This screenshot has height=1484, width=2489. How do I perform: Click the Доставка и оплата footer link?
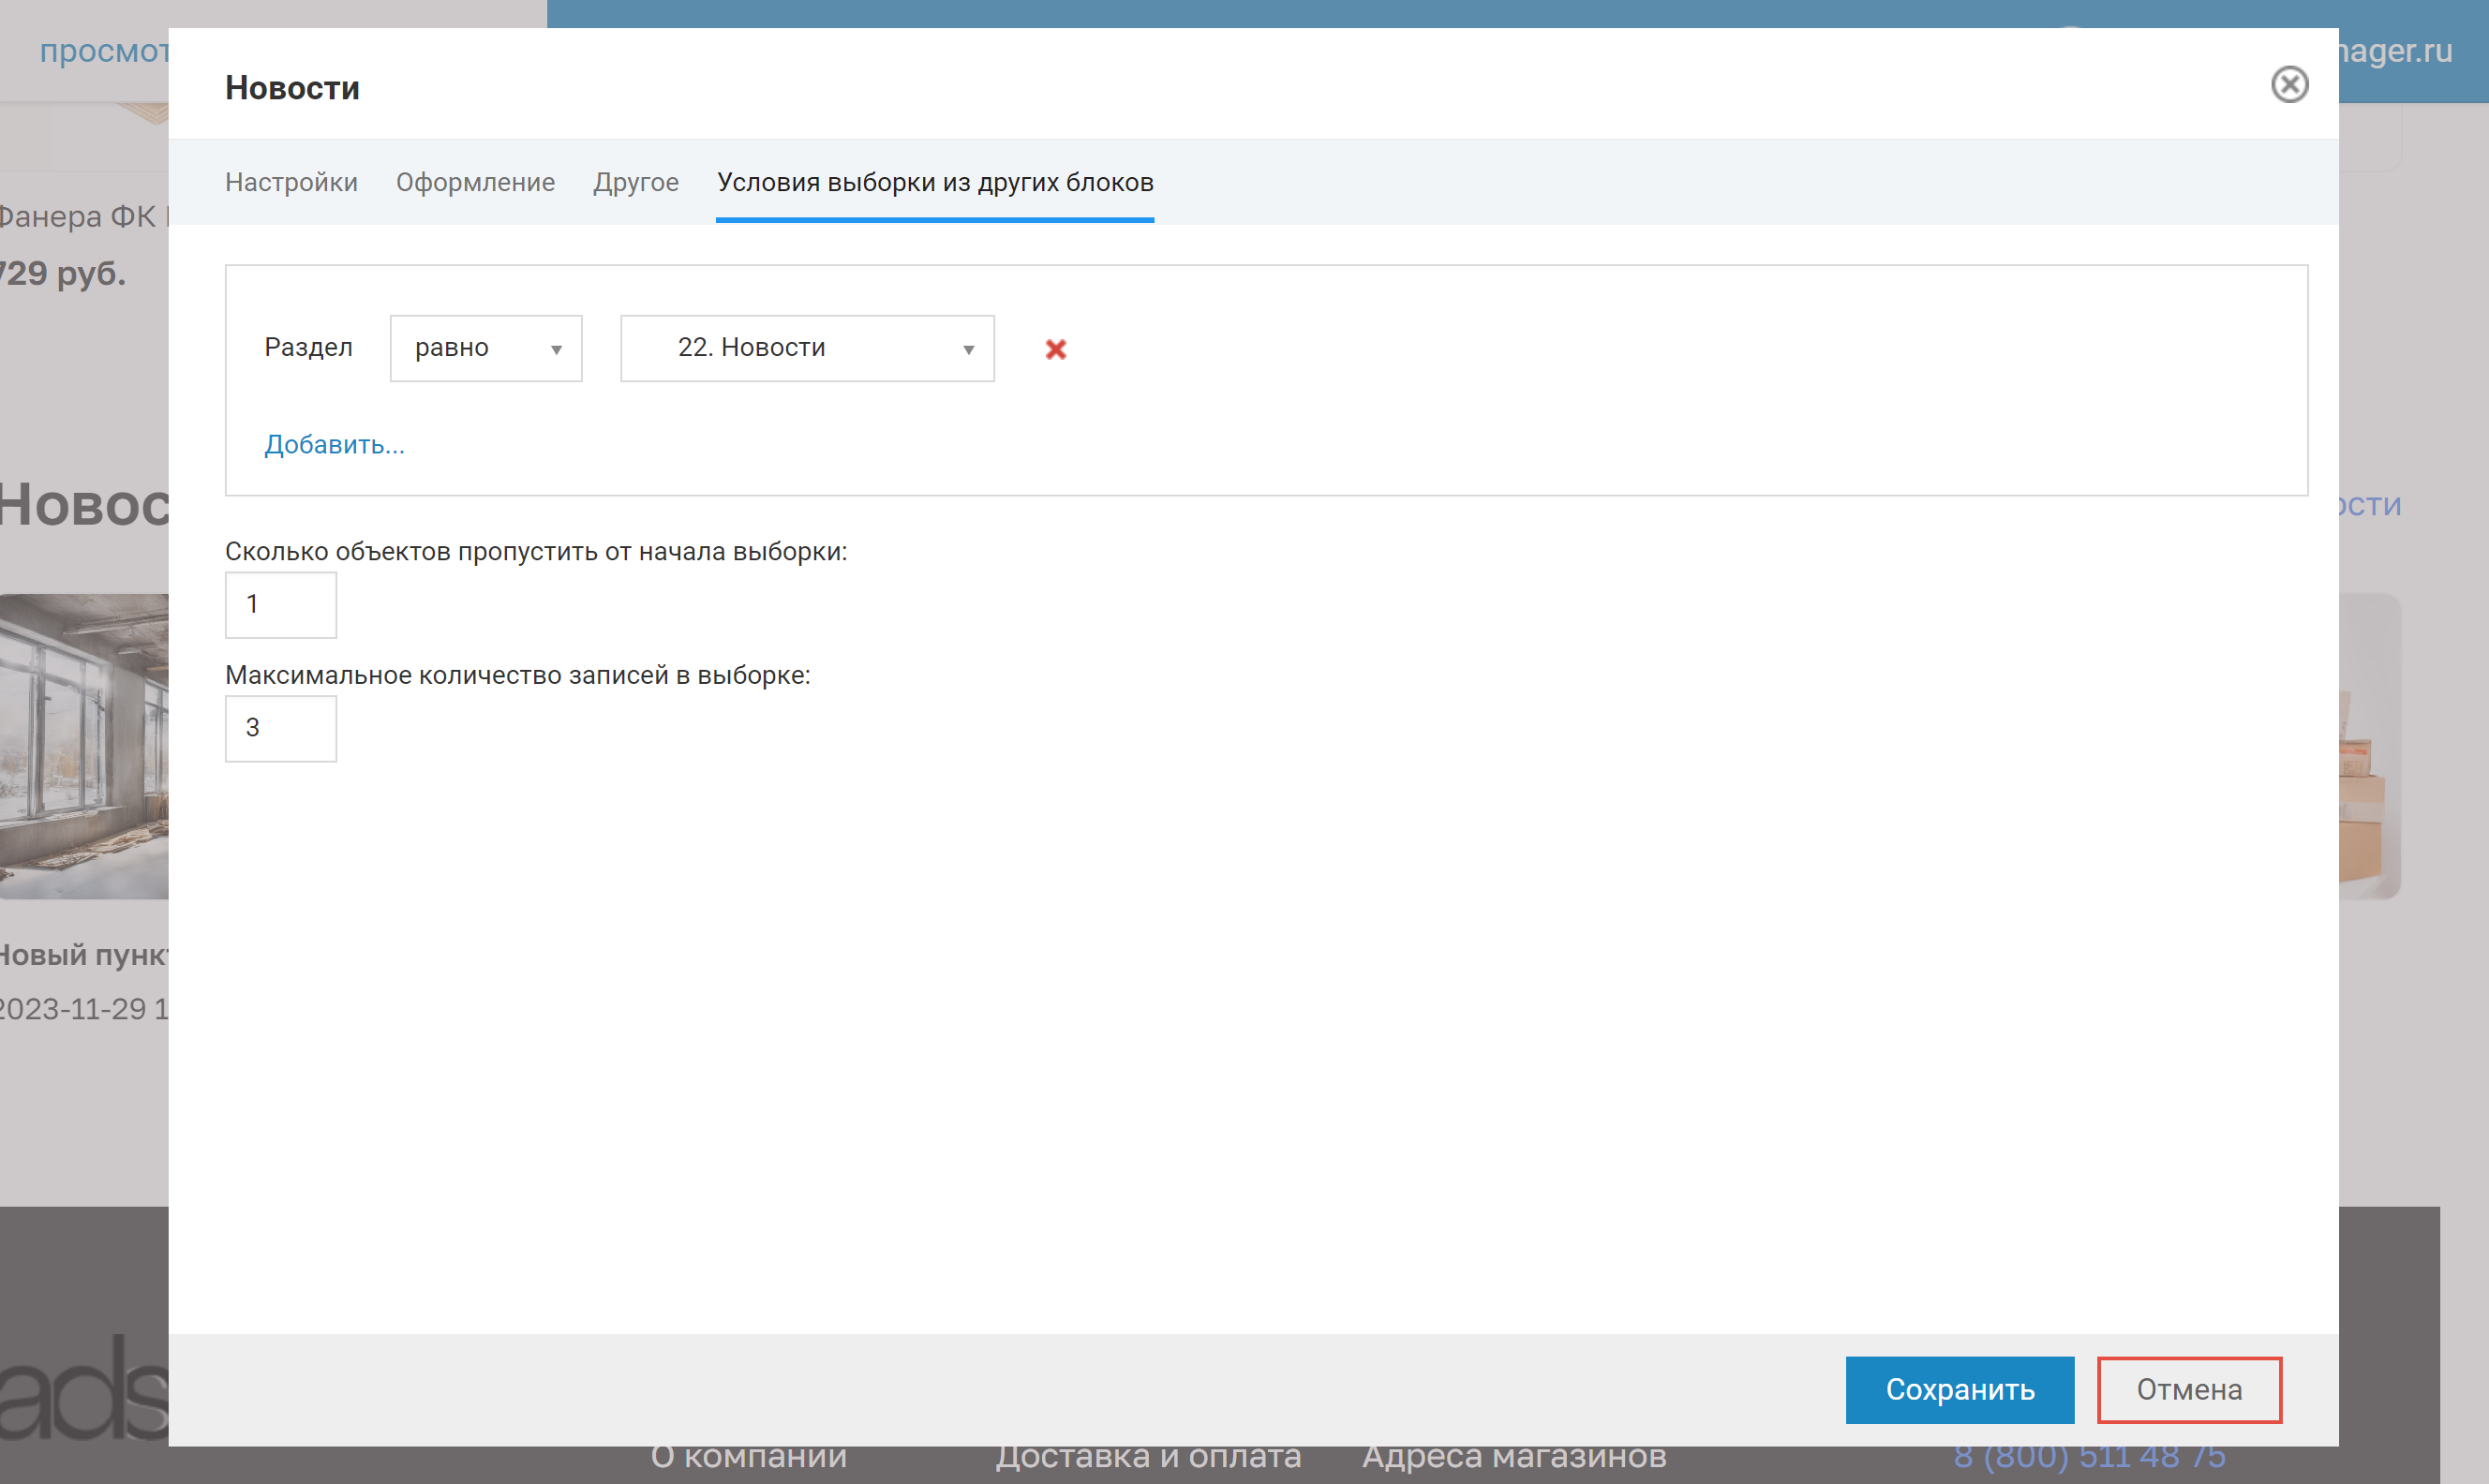tap(1147, 1458)
